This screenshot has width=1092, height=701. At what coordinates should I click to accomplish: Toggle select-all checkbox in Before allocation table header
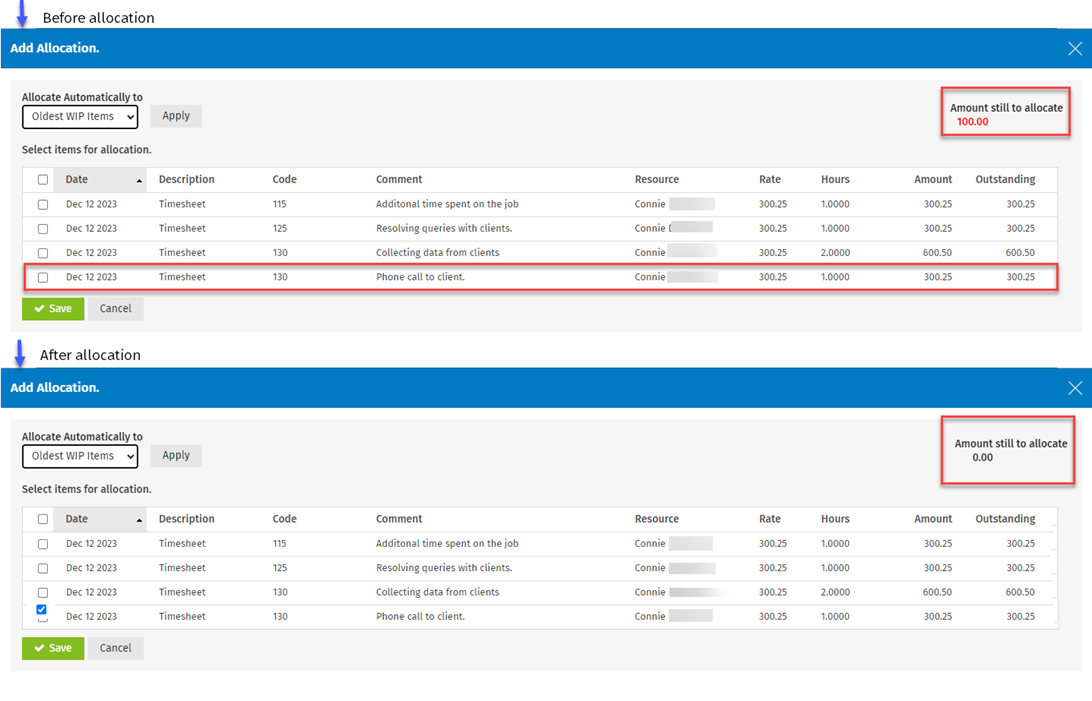click(x=43, y=180)
